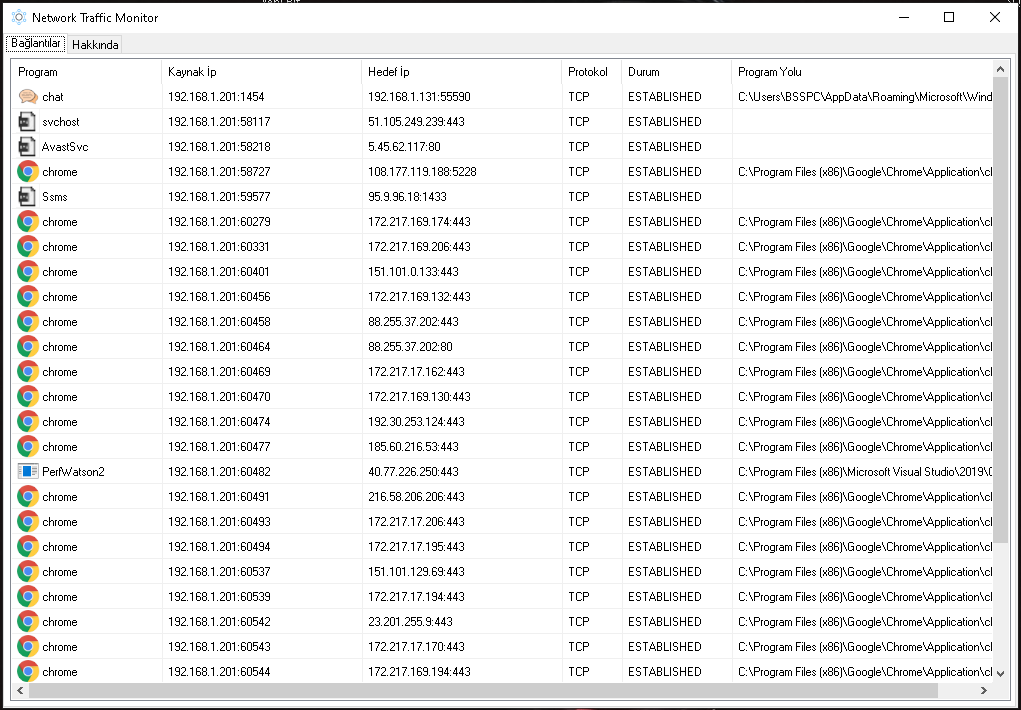This screenshot has width=1021, height=710.
Task: Click chrome icon for port 58727 connection
Action: 27,172
